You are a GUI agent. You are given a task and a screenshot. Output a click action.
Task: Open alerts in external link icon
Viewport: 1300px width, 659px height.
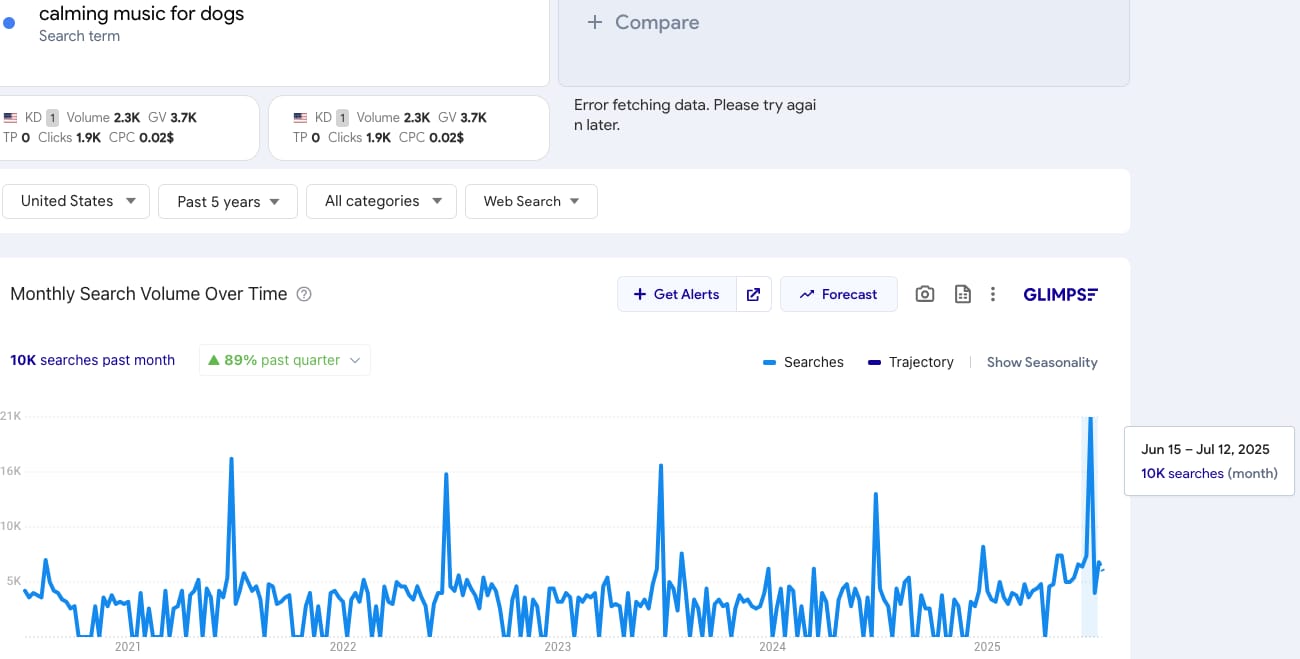pyautogui.click(x=754, y=294)
